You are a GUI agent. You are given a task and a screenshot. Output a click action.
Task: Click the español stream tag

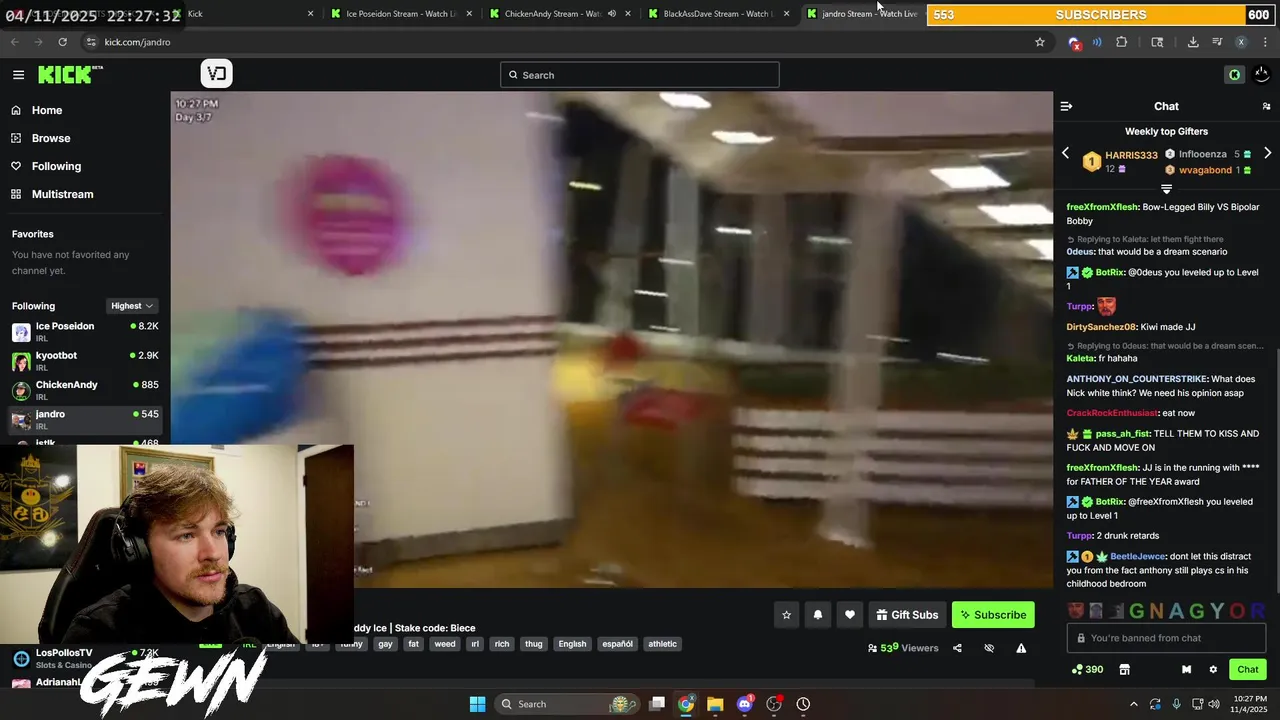(617, 644)
